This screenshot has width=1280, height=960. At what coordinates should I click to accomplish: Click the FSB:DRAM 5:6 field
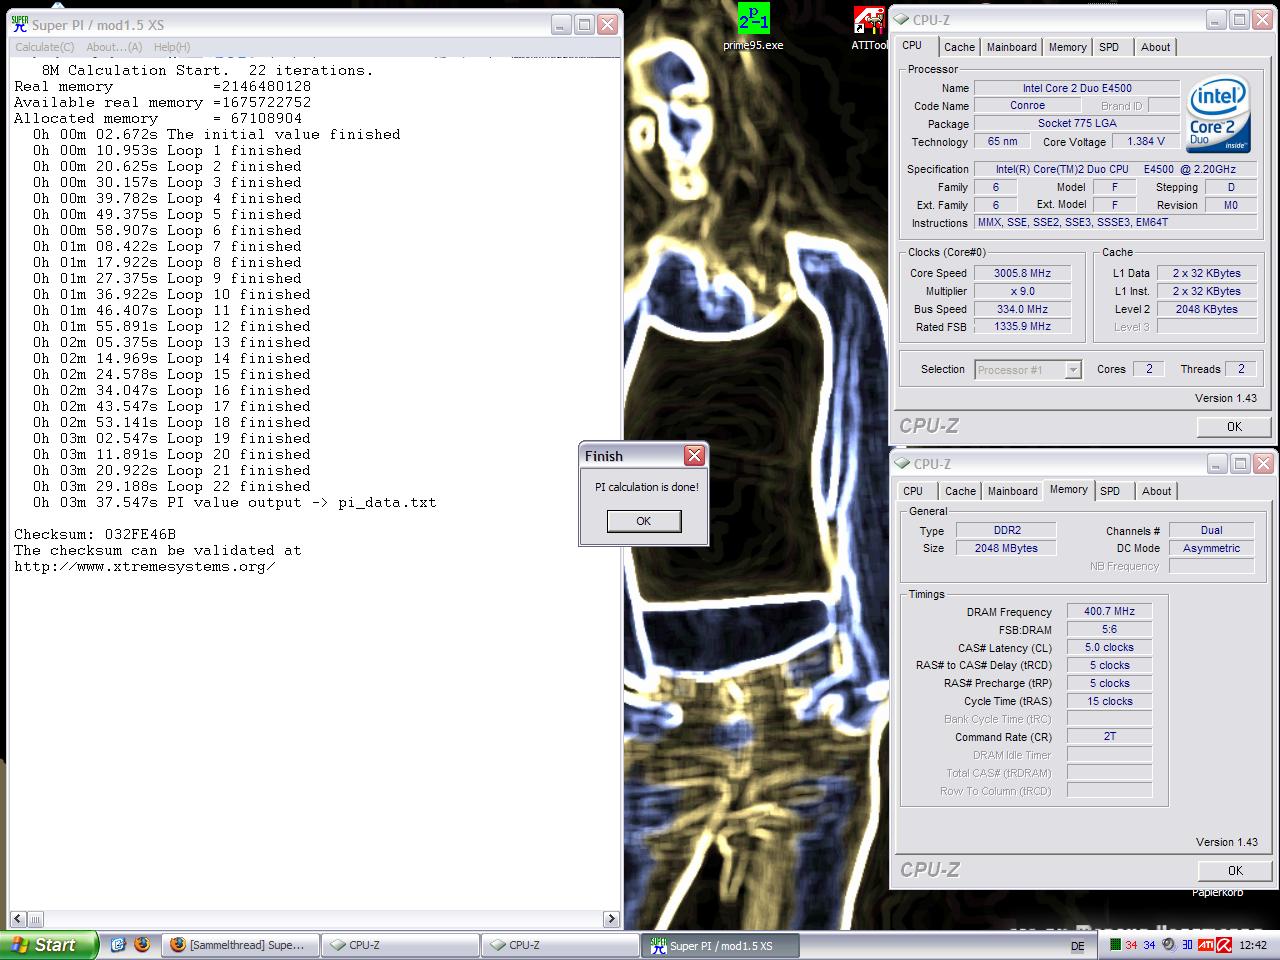pos(1109,629)
